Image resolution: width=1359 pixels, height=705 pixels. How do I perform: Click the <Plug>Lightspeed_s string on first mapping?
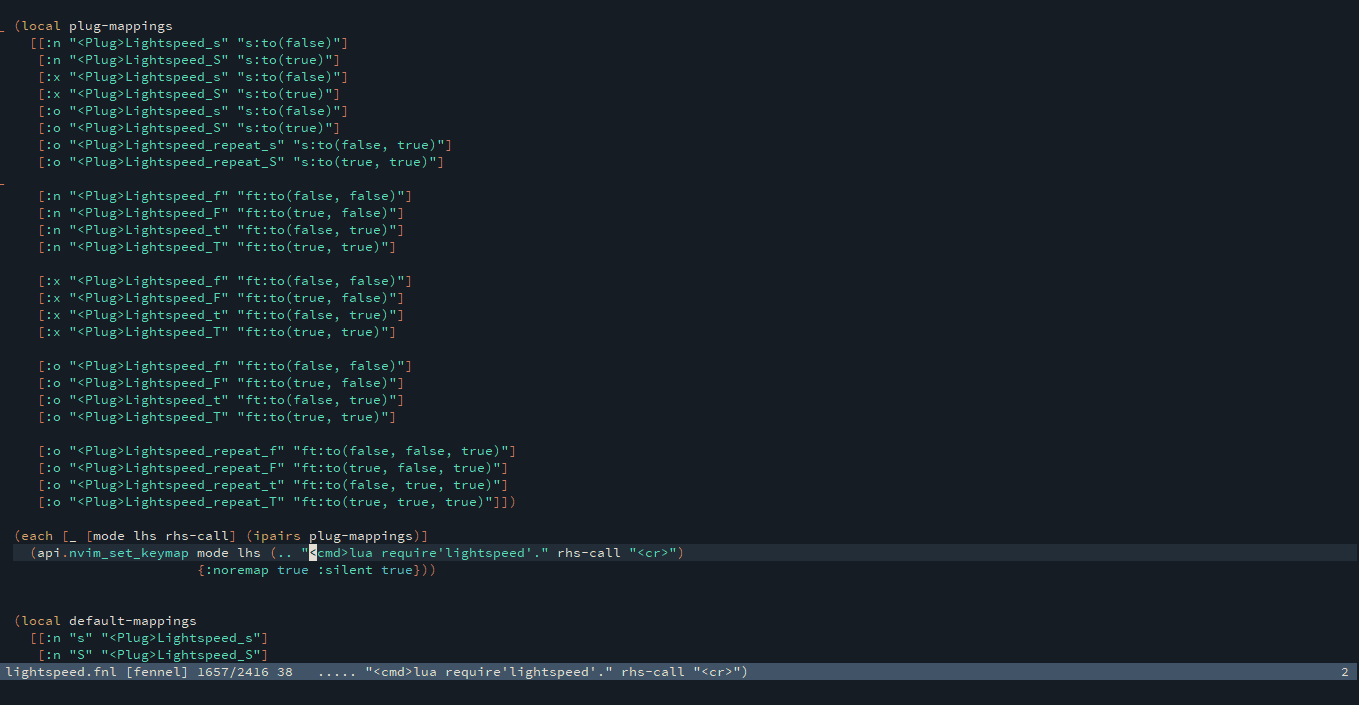coord(150,42)
